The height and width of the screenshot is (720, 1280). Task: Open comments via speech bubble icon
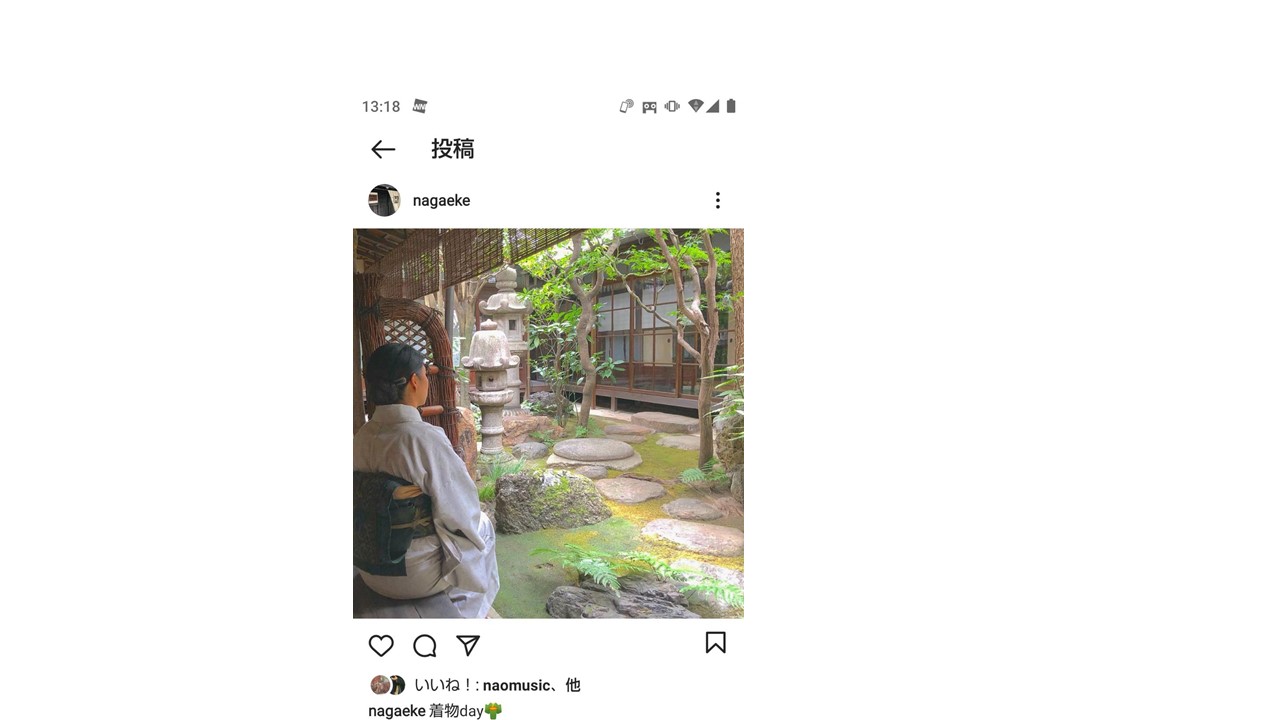425,646
